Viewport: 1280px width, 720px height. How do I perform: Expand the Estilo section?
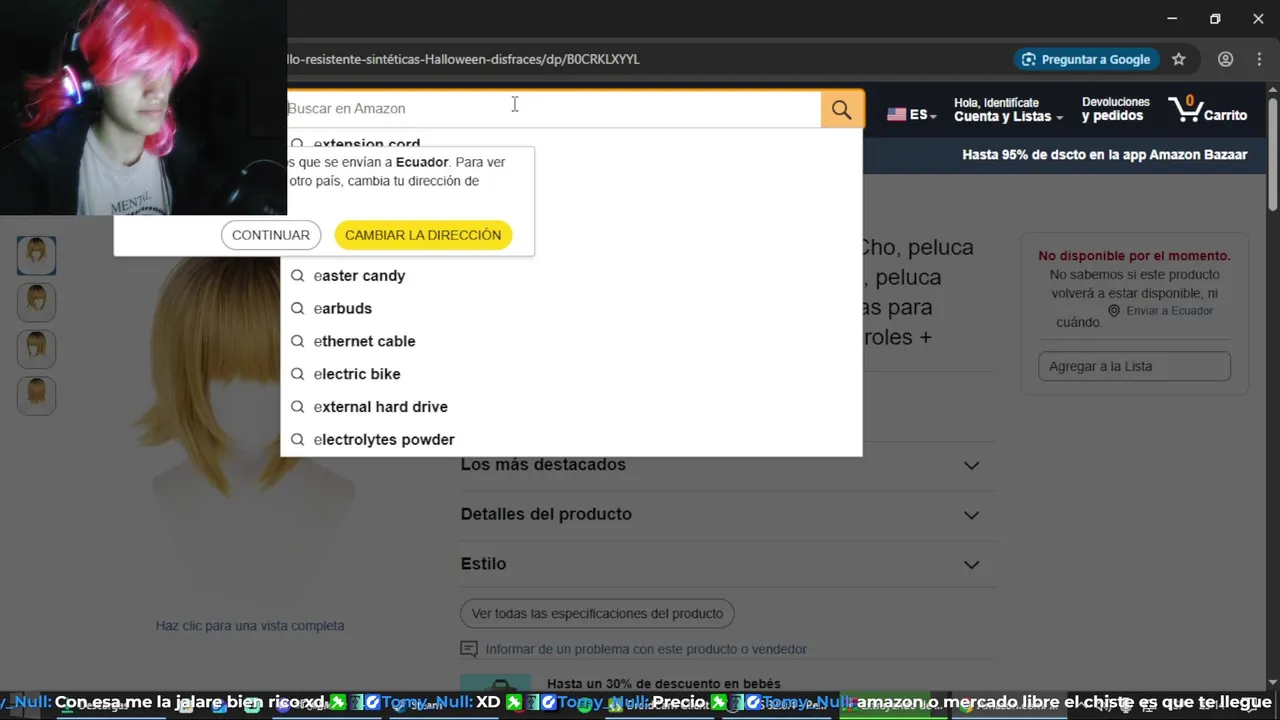pyautogui.click(x=727, y=564)
